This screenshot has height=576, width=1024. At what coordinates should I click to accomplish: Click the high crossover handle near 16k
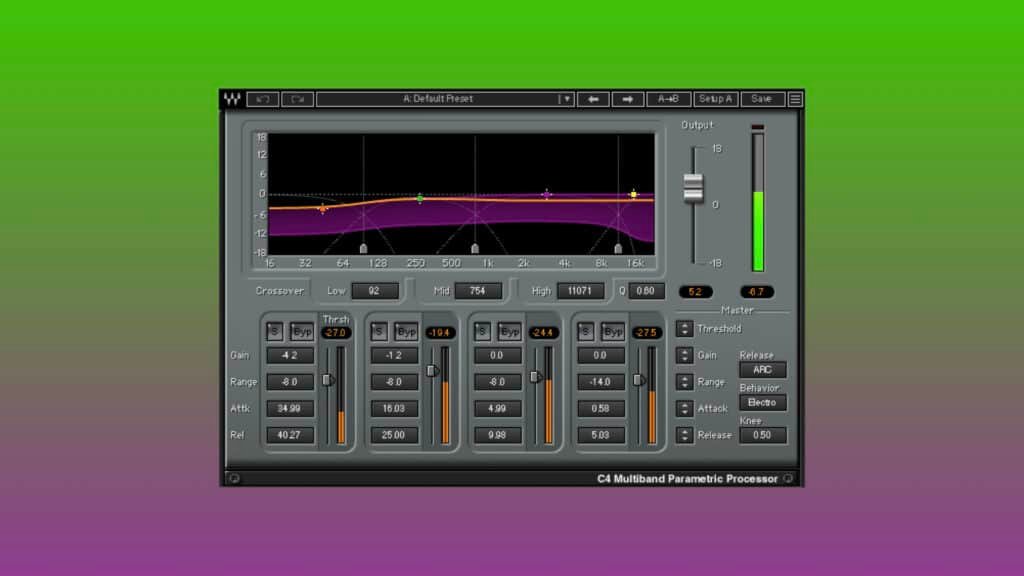618,248
